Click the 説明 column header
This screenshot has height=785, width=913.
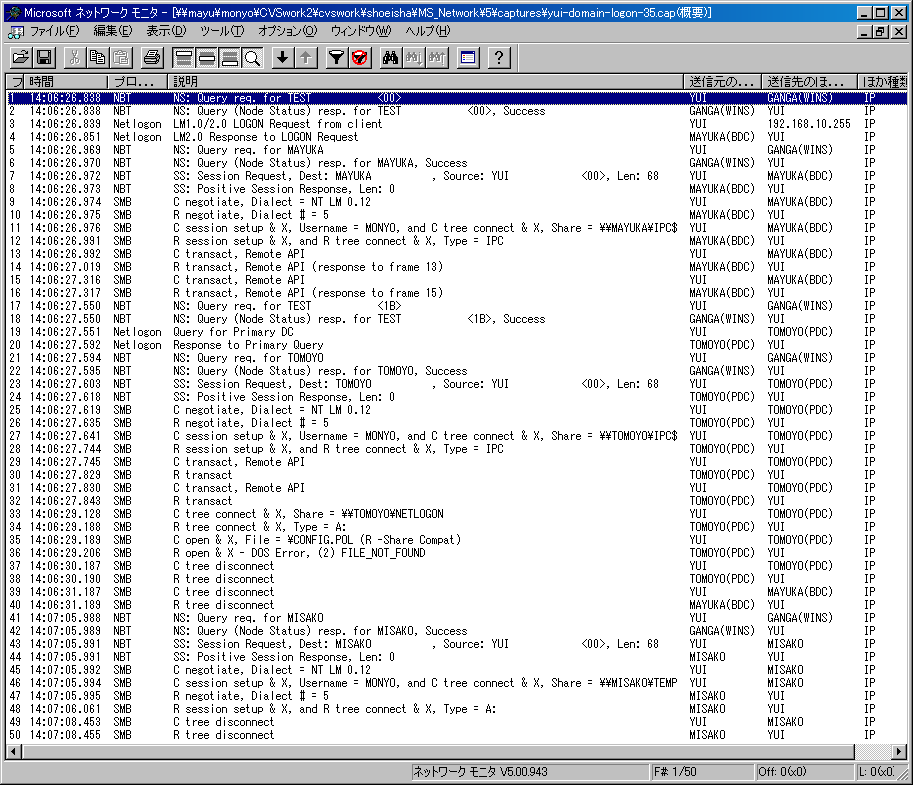[x=425, y=82]
